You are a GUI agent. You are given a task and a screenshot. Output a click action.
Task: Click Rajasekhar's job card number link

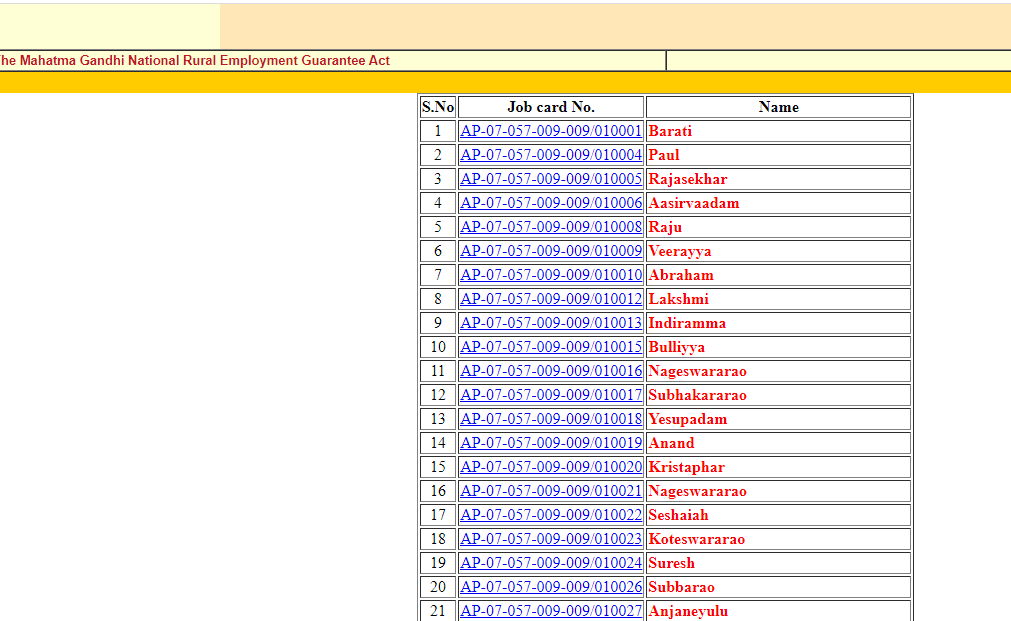tap(551, 179)
